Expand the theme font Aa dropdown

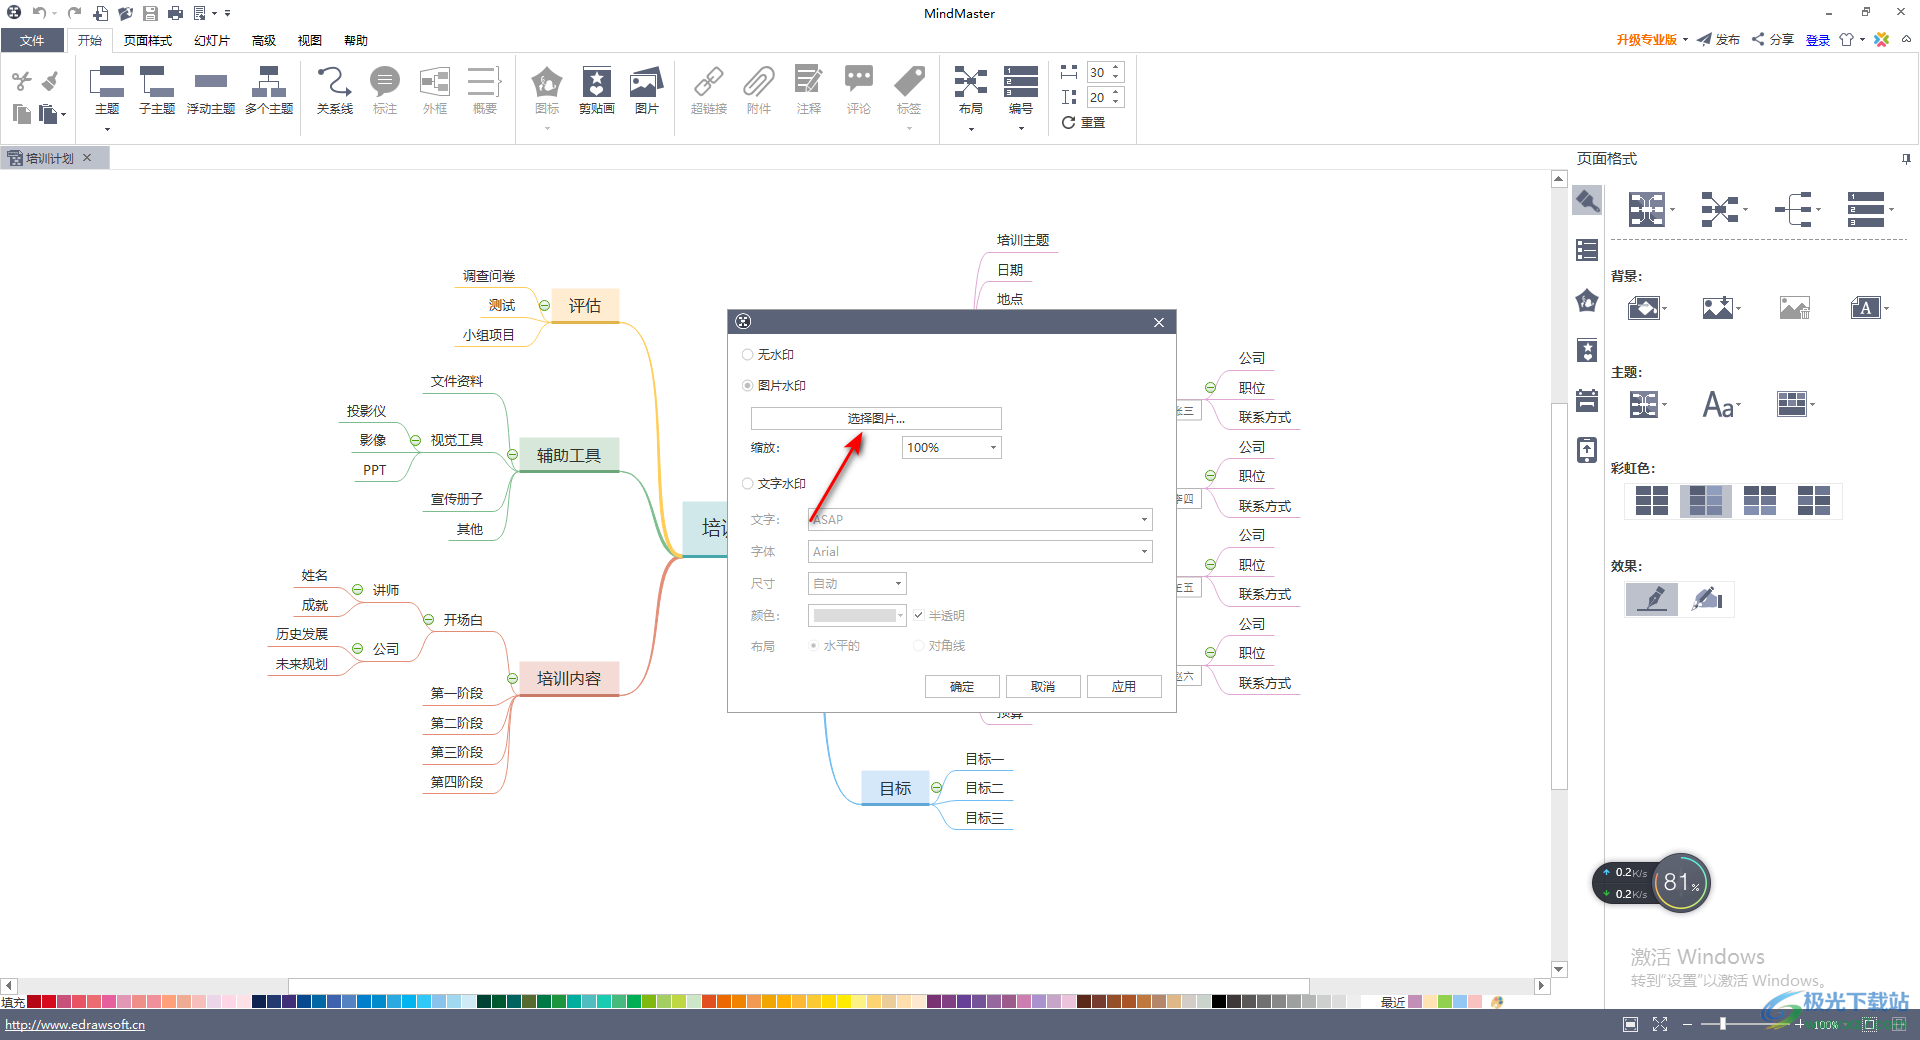(x=1739, y=405)
